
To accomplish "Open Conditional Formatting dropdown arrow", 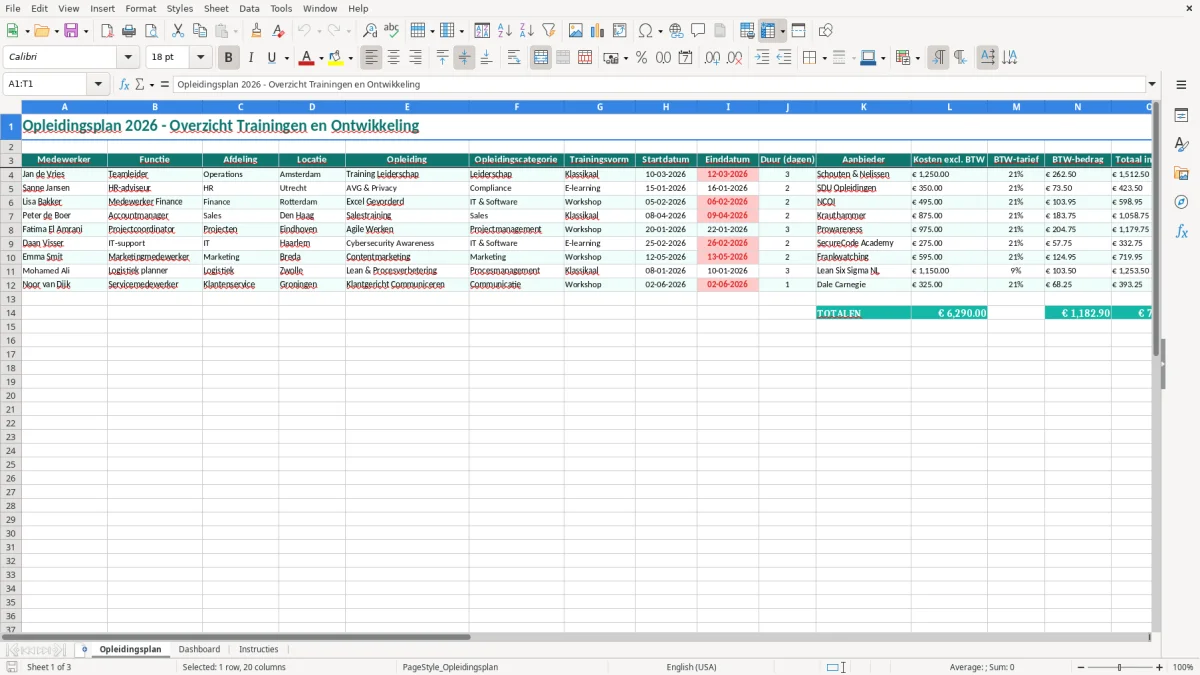I will point(917,59).
